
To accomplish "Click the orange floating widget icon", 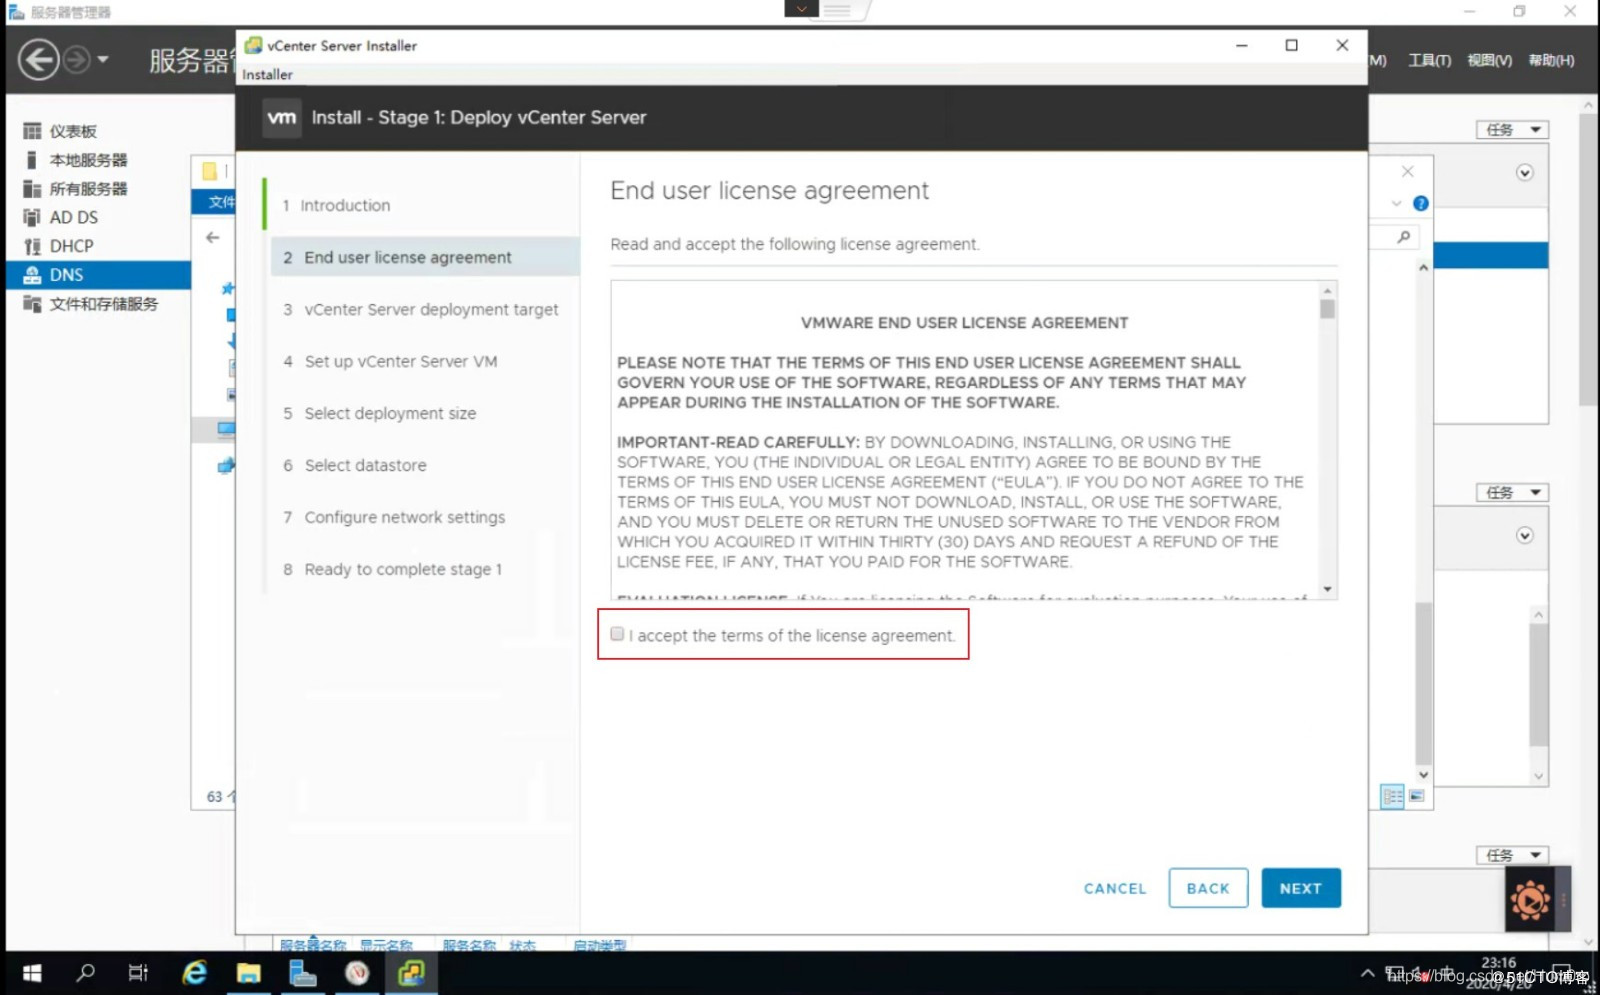I will tap(1529, 900).
